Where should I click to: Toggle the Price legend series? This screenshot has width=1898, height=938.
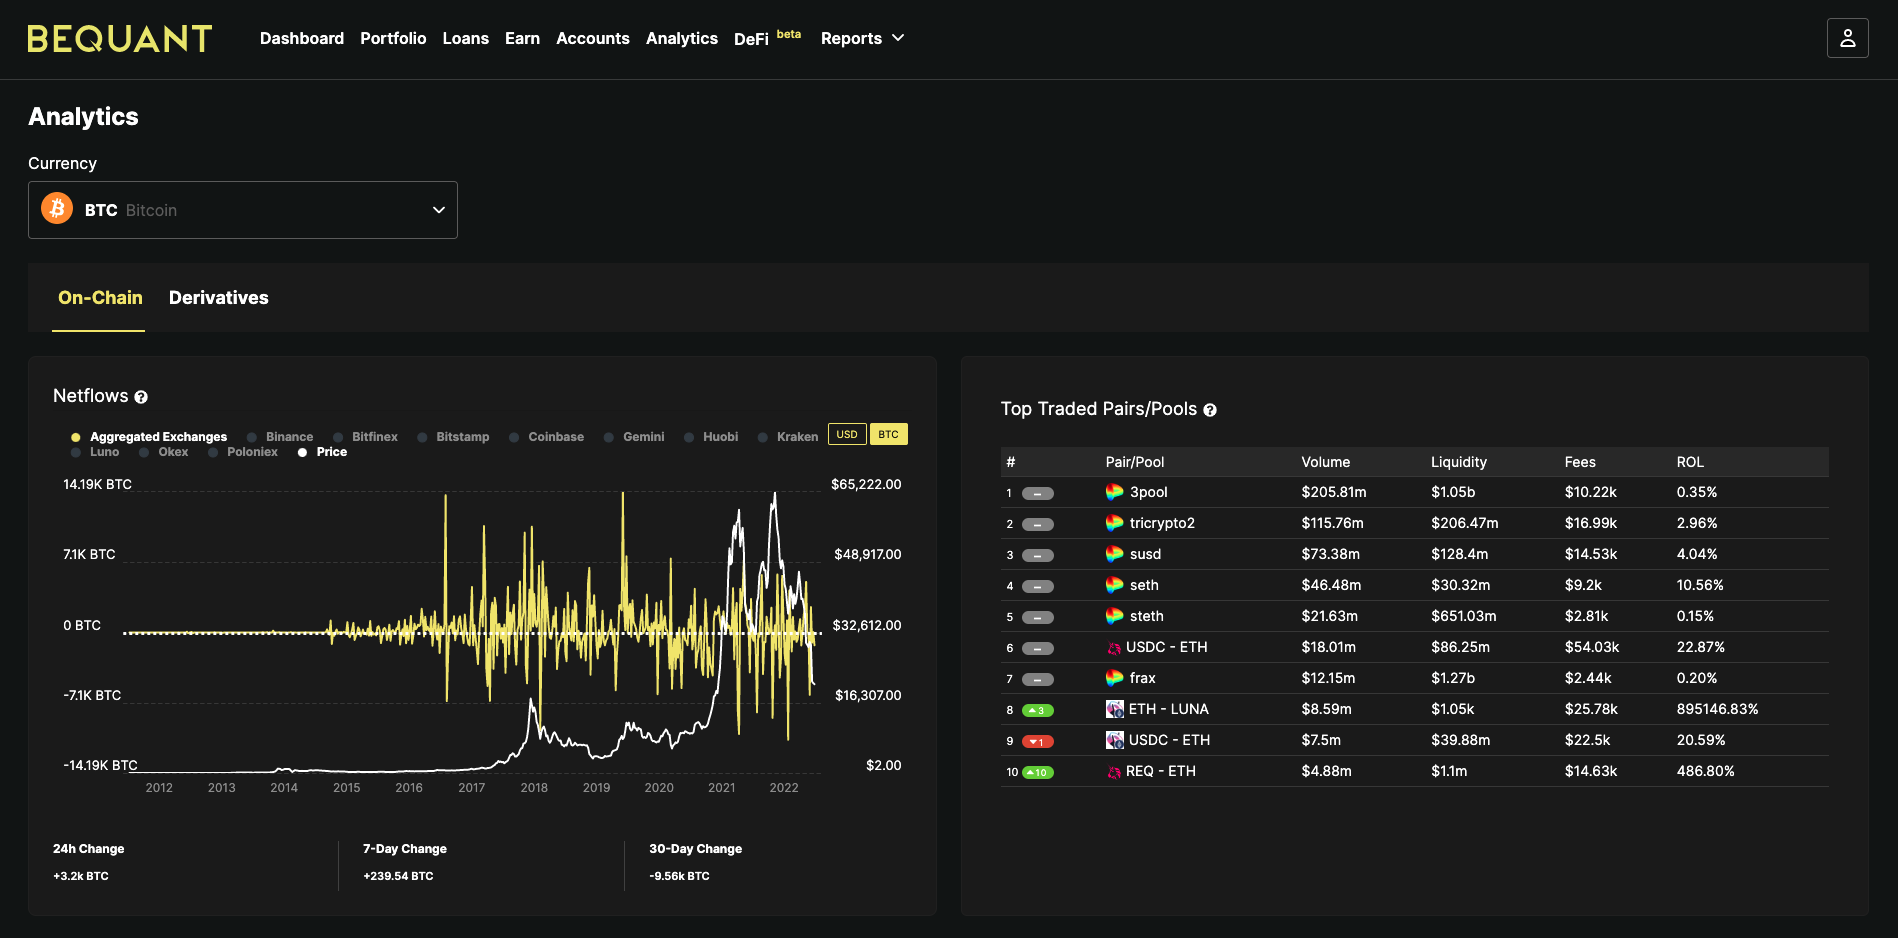322,452
